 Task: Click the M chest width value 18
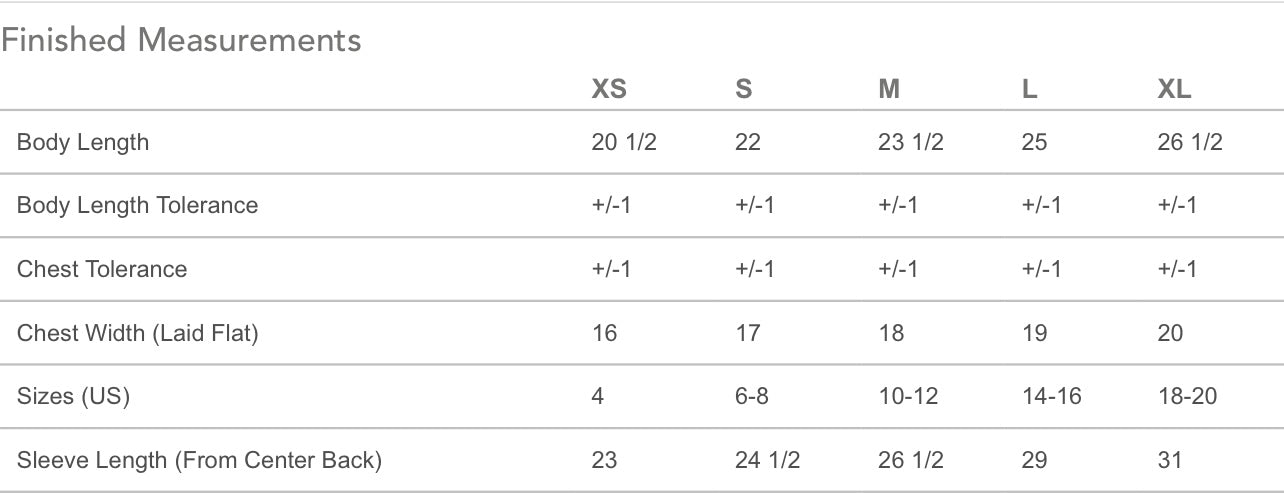(890, 333)
